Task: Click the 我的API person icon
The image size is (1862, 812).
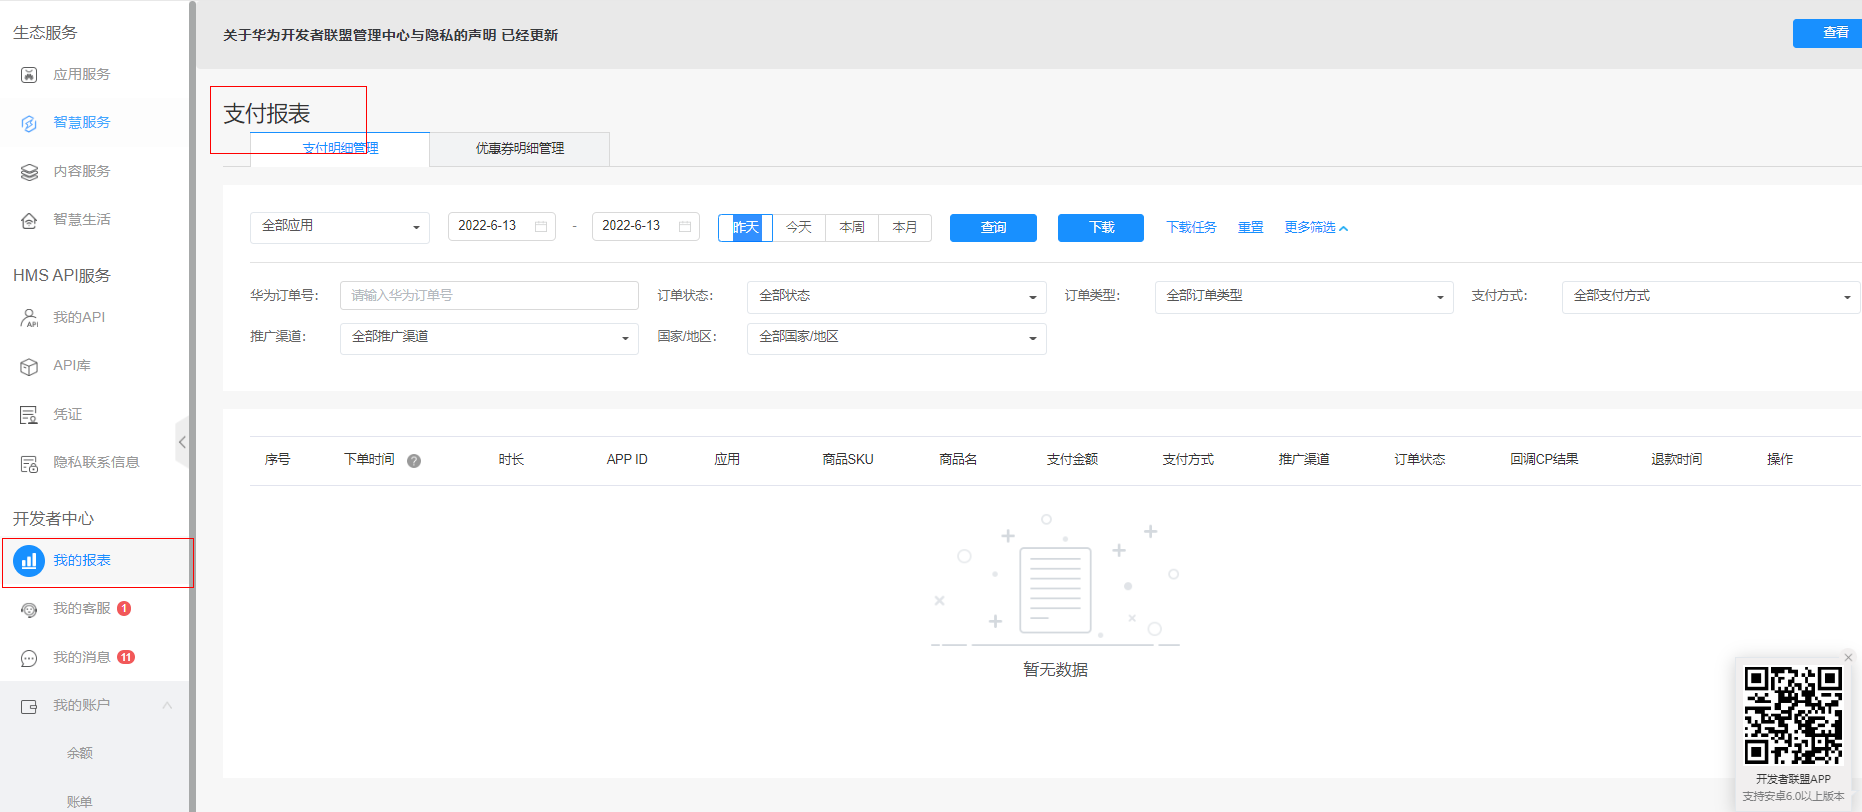Action: (x=29, y=318)
